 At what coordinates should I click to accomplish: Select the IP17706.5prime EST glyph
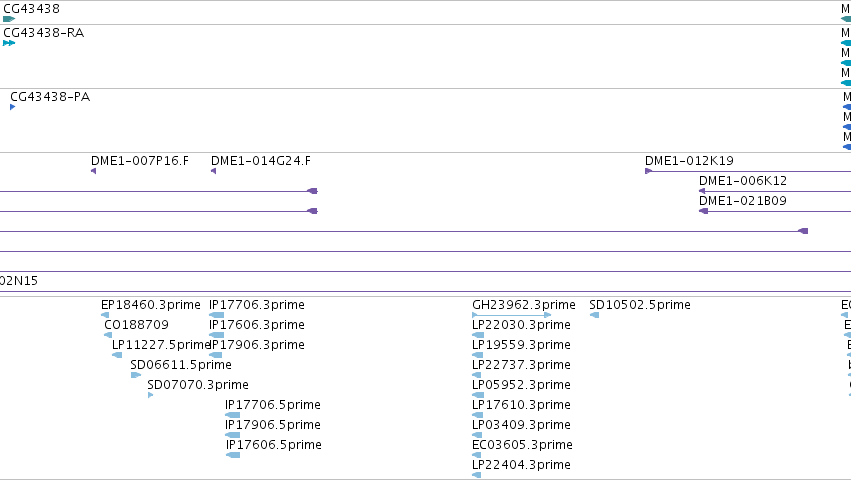point(232,415)
